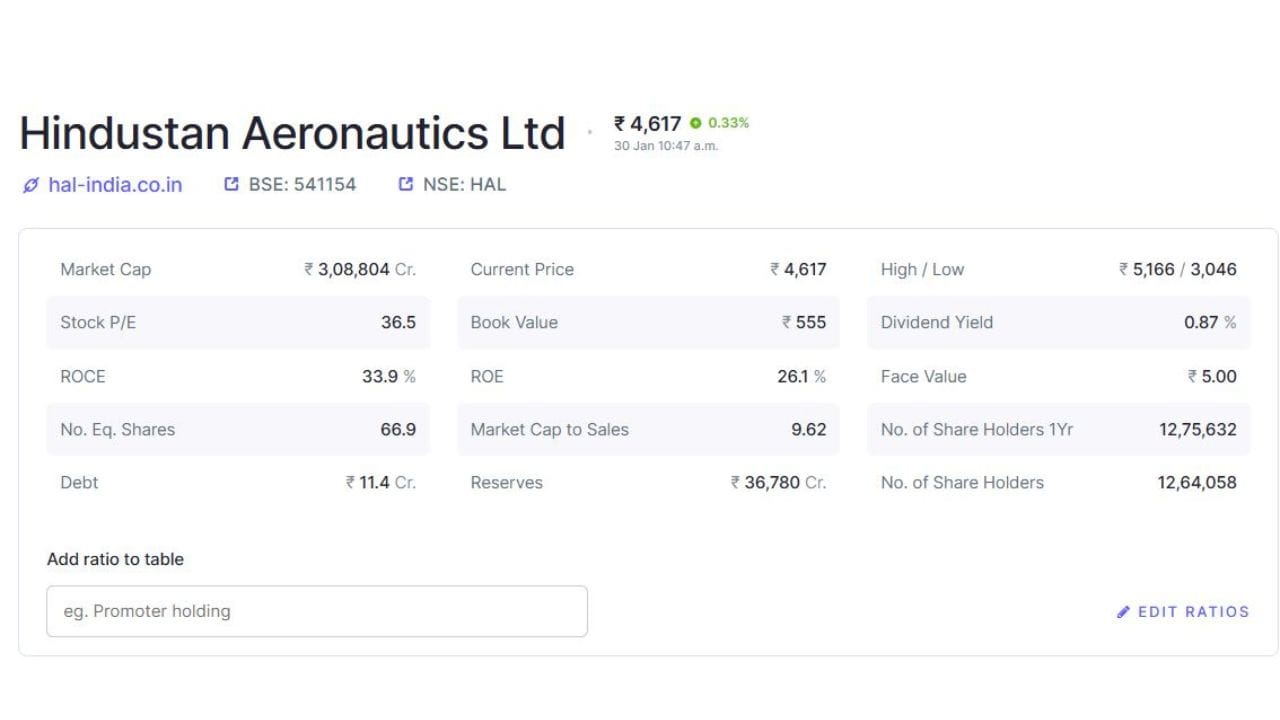Image resolution: width=1280 pixels, height=720 pixels.
Task: Click the High / Low values
Action: (1178, 269)
